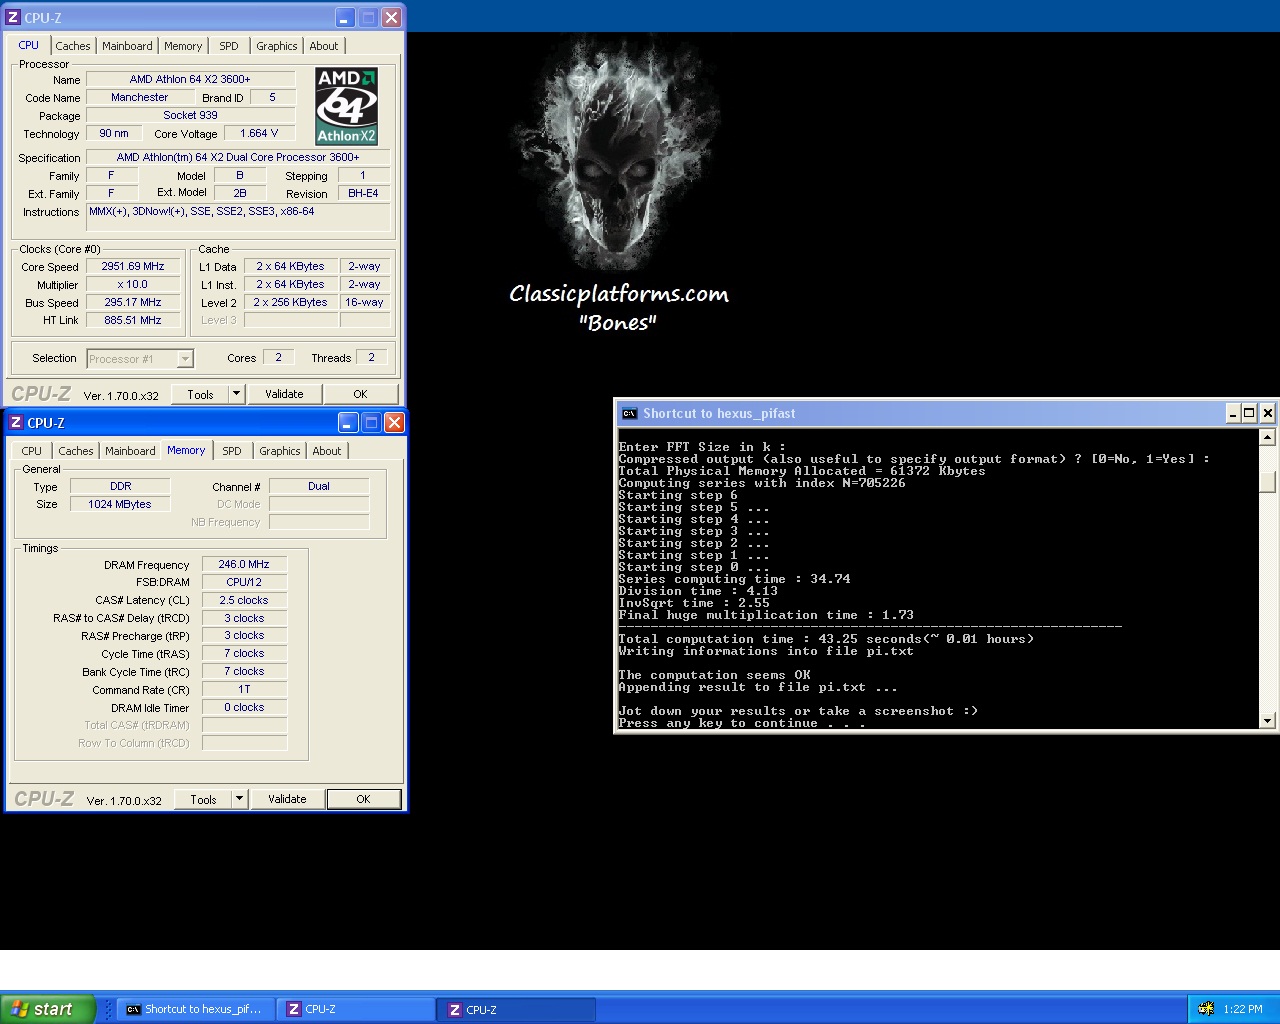Expand Tools dropdown arrow in top CPU-Z window
This screenshot has width=1280, height=1024.
click(237, 394)
